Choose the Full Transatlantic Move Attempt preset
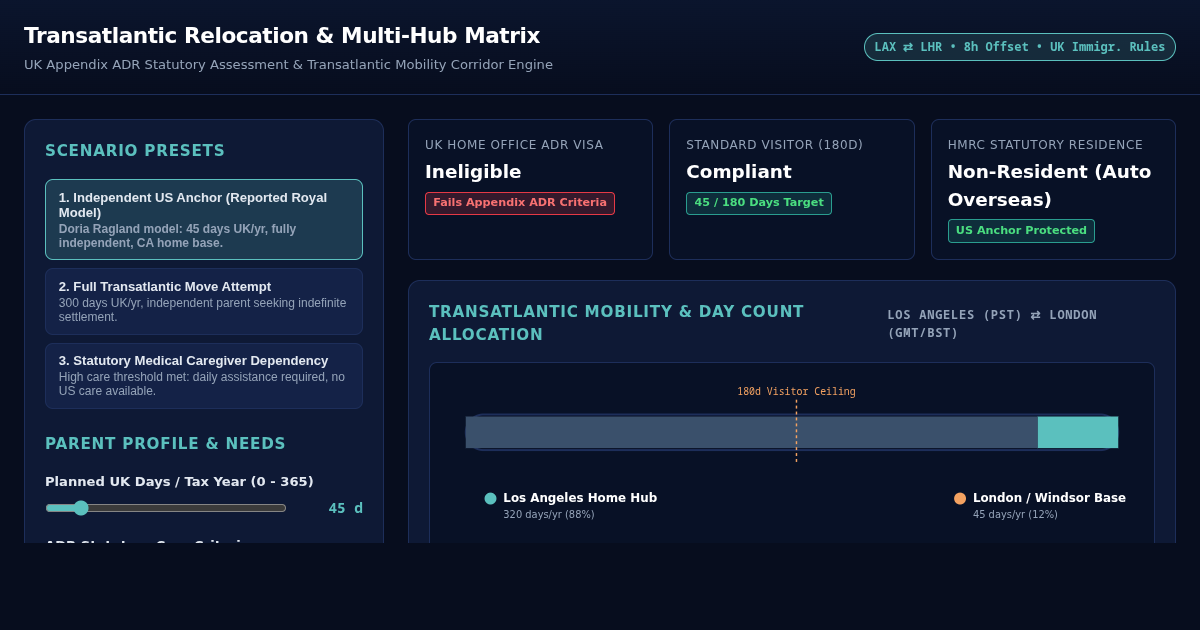Viewport: 1200px width, 630px height. pyautogui.click(x=204, y=301)
